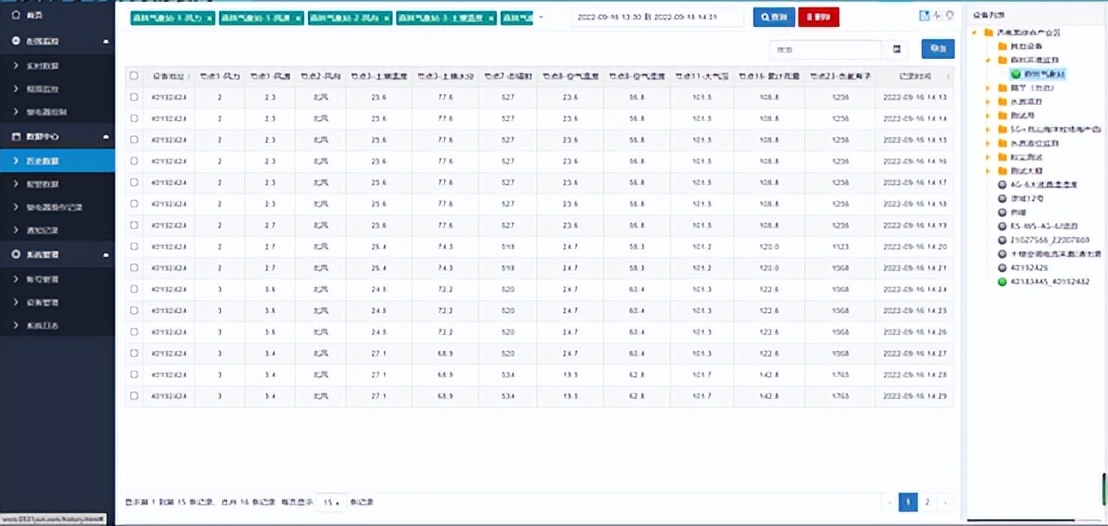Viewport: 1108px width, 526px height.
Task: Select the green online device under the expanded folder
Action: [1015, 73]
